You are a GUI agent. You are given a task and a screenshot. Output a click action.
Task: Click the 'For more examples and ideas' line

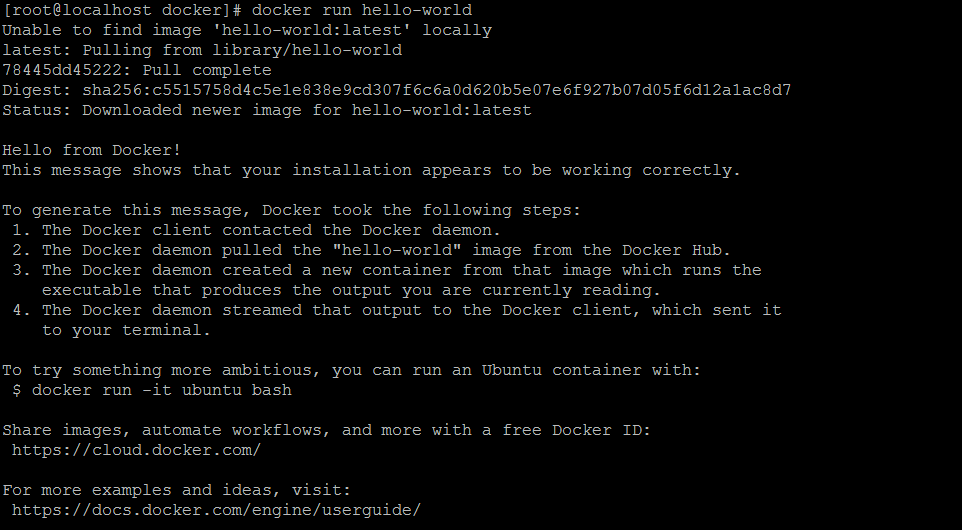tap(176, 490)
